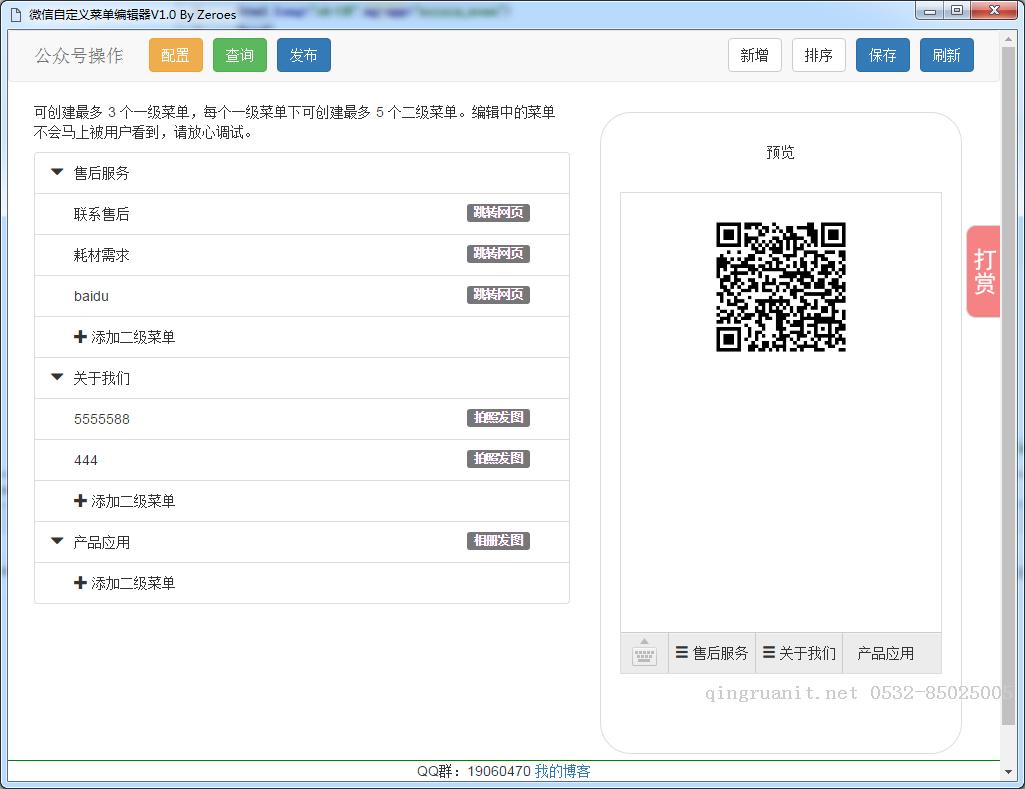Click the plus icon under 关于我们 submenu list

point(80,501)
